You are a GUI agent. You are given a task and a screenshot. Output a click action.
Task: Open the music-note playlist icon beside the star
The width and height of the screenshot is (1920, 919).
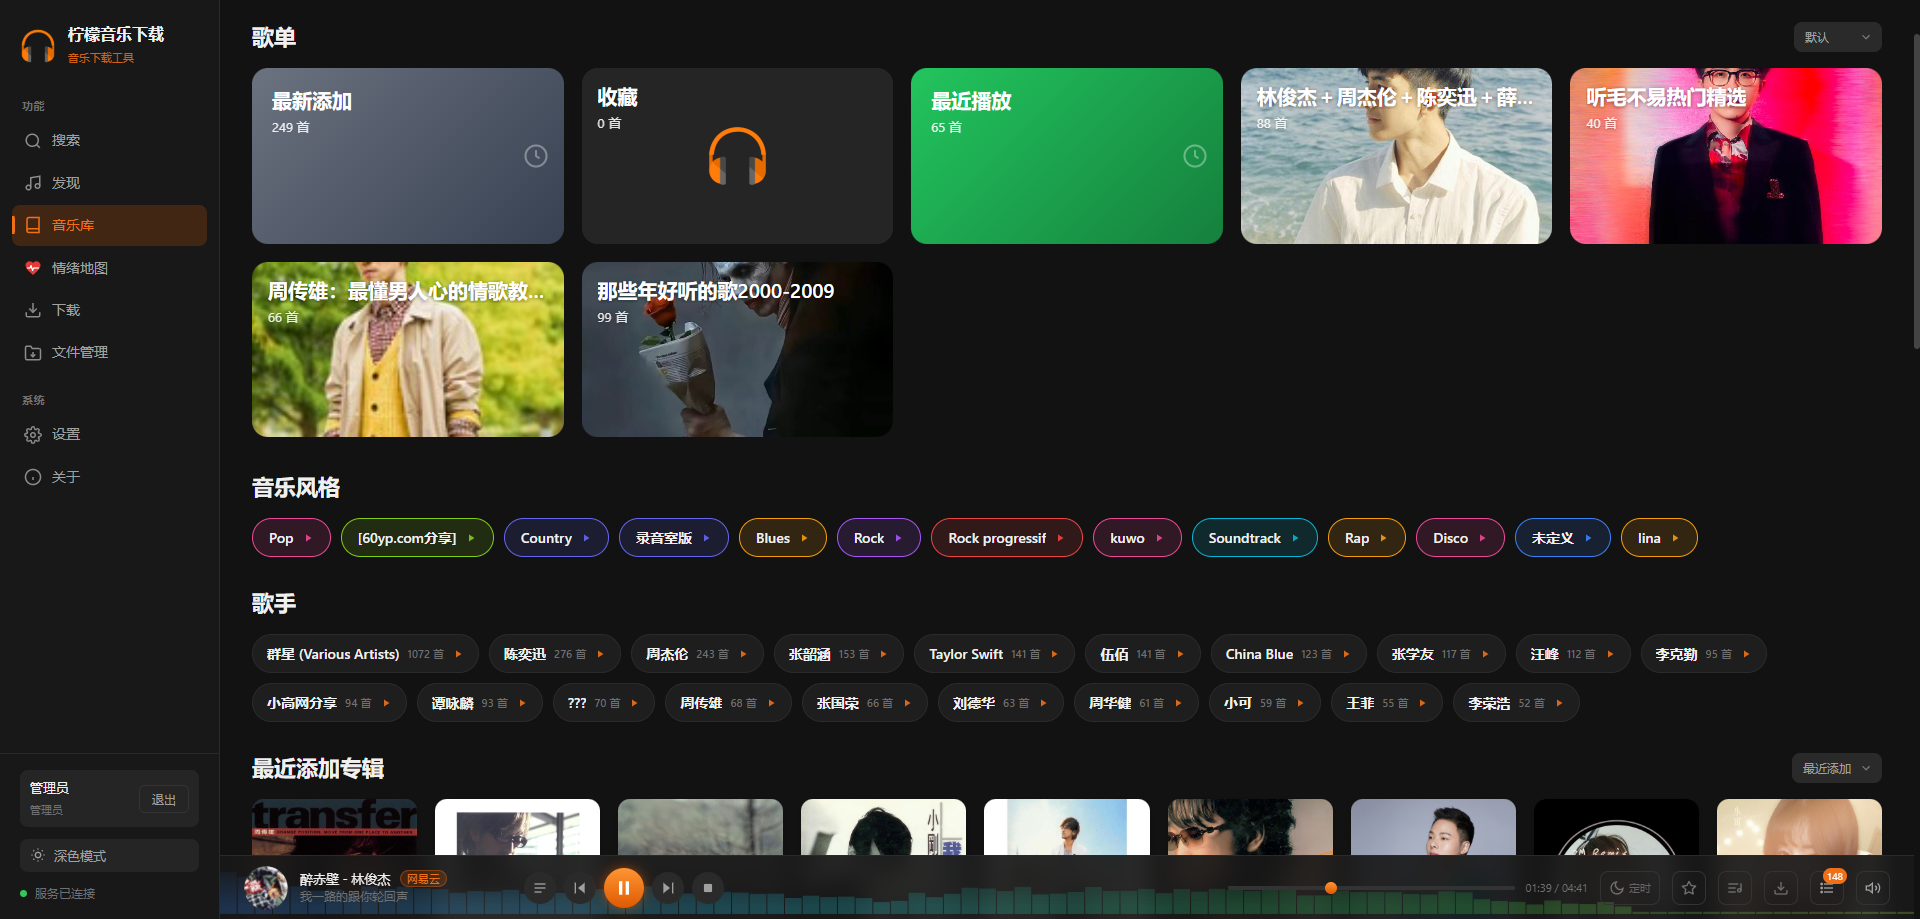(1735, 888)
